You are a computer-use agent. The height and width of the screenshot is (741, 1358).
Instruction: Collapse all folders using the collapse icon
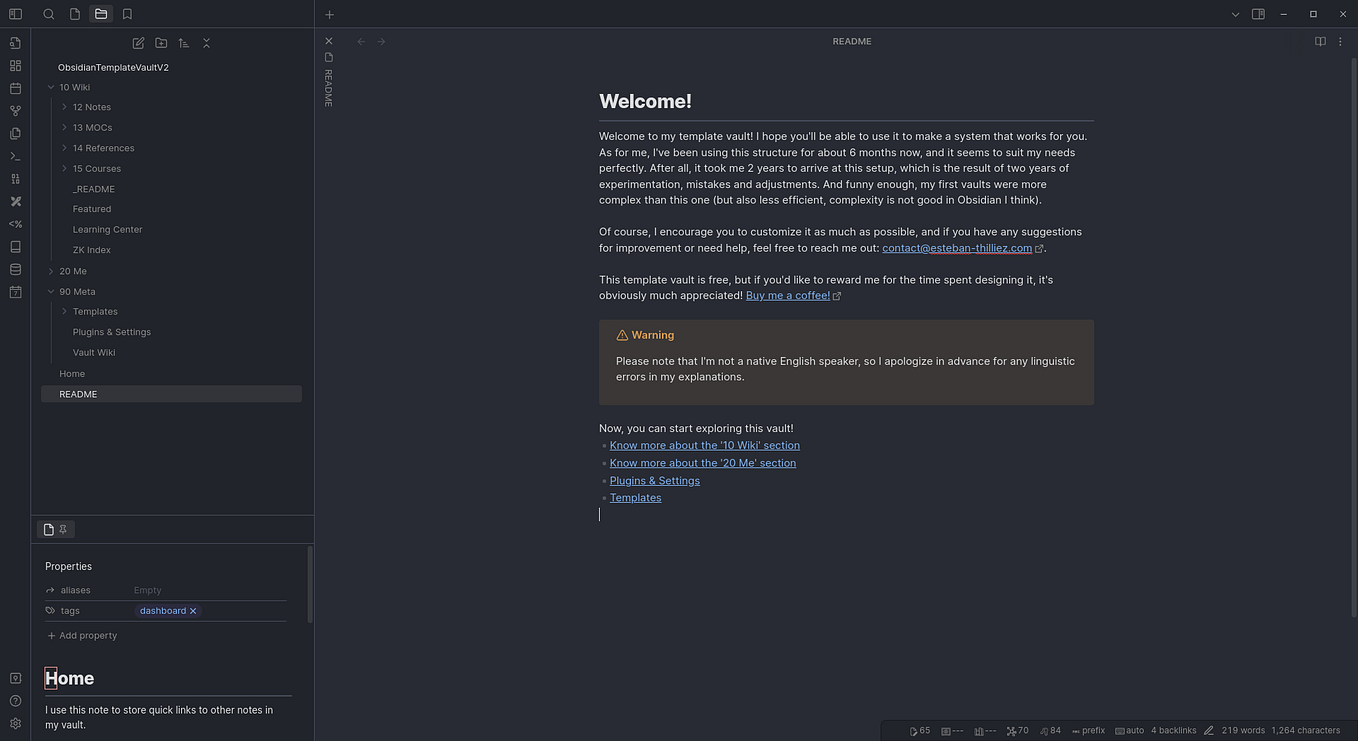coord(206,43)
